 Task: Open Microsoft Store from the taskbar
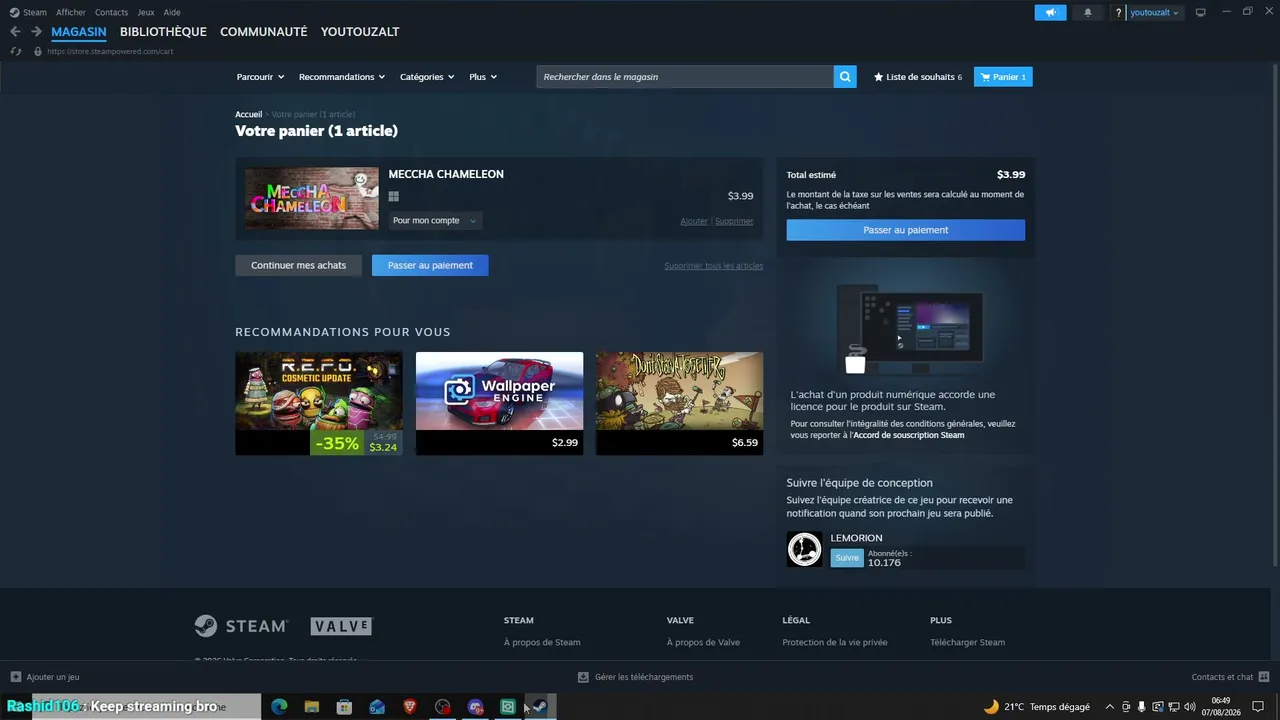[344, 707]
